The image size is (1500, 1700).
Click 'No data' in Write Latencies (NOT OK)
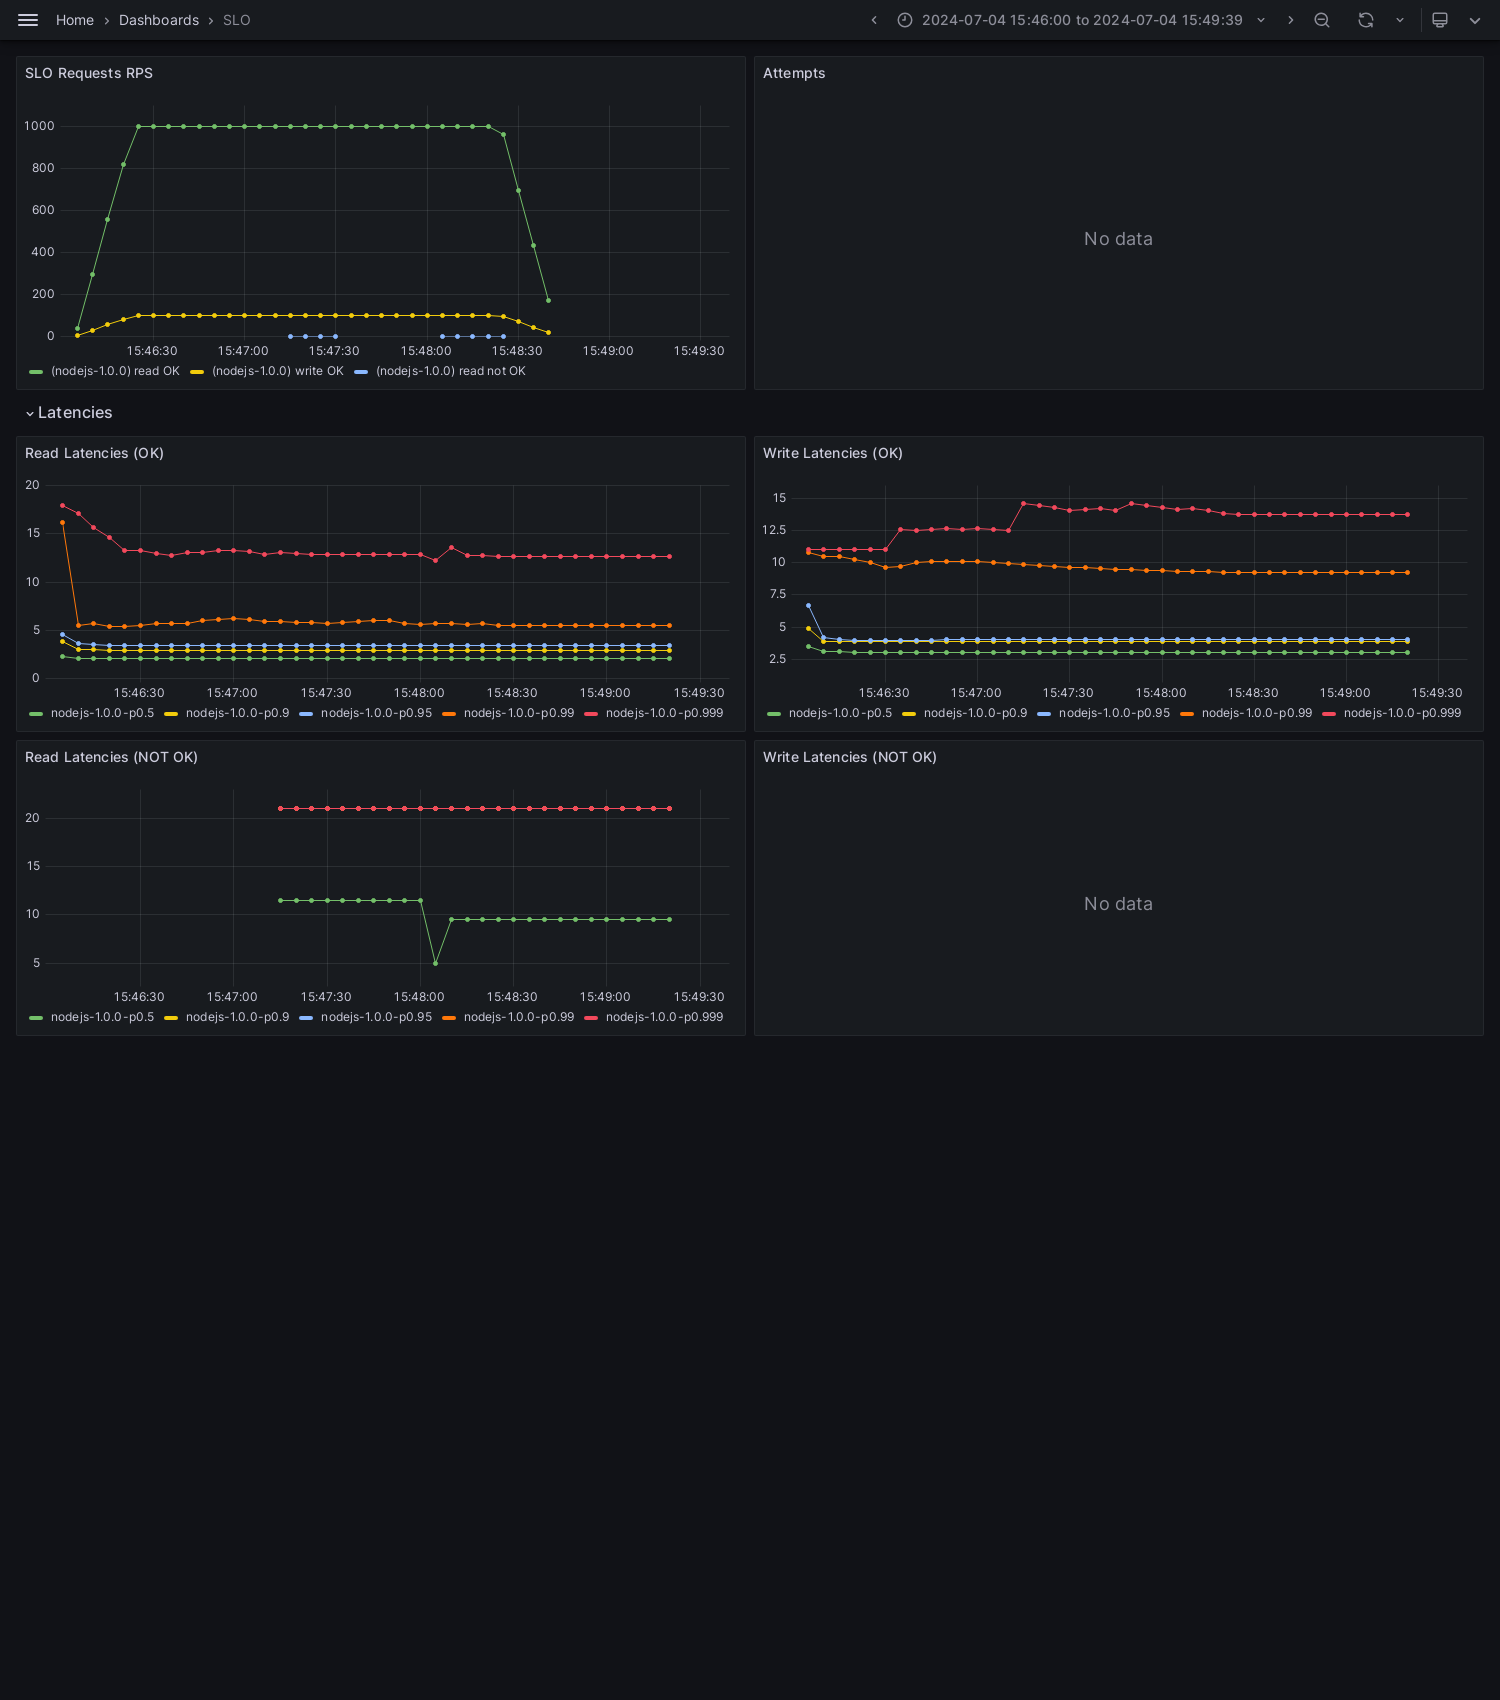(1118, 904)
